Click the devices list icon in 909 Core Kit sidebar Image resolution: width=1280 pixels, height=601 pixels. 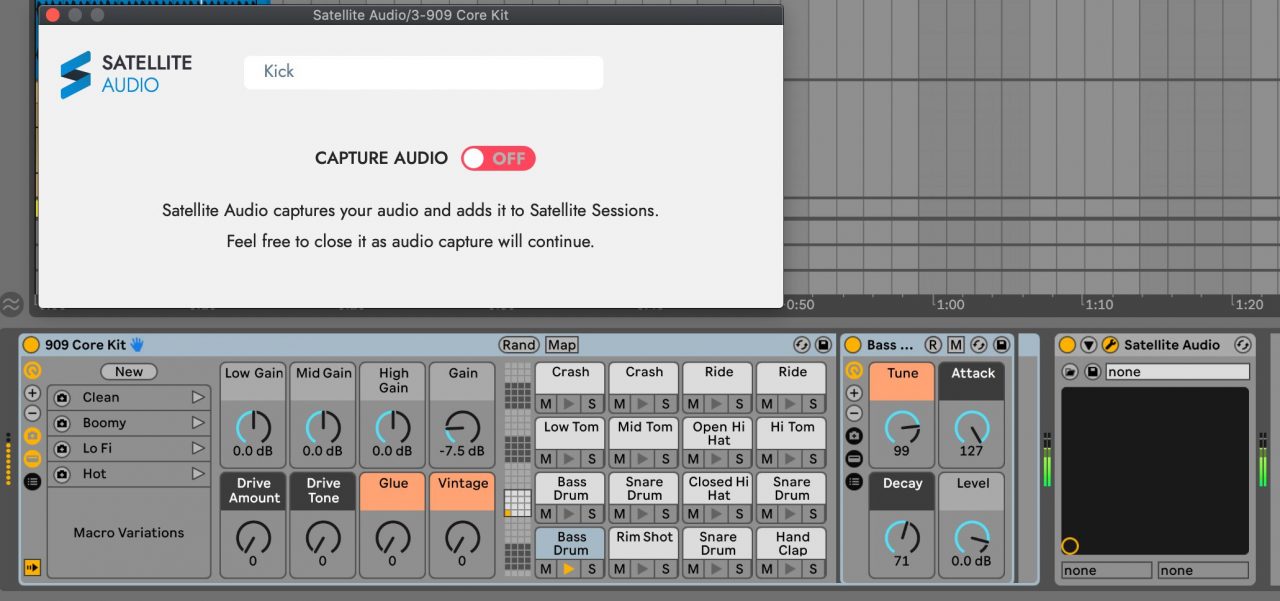[x=32, y=481]
